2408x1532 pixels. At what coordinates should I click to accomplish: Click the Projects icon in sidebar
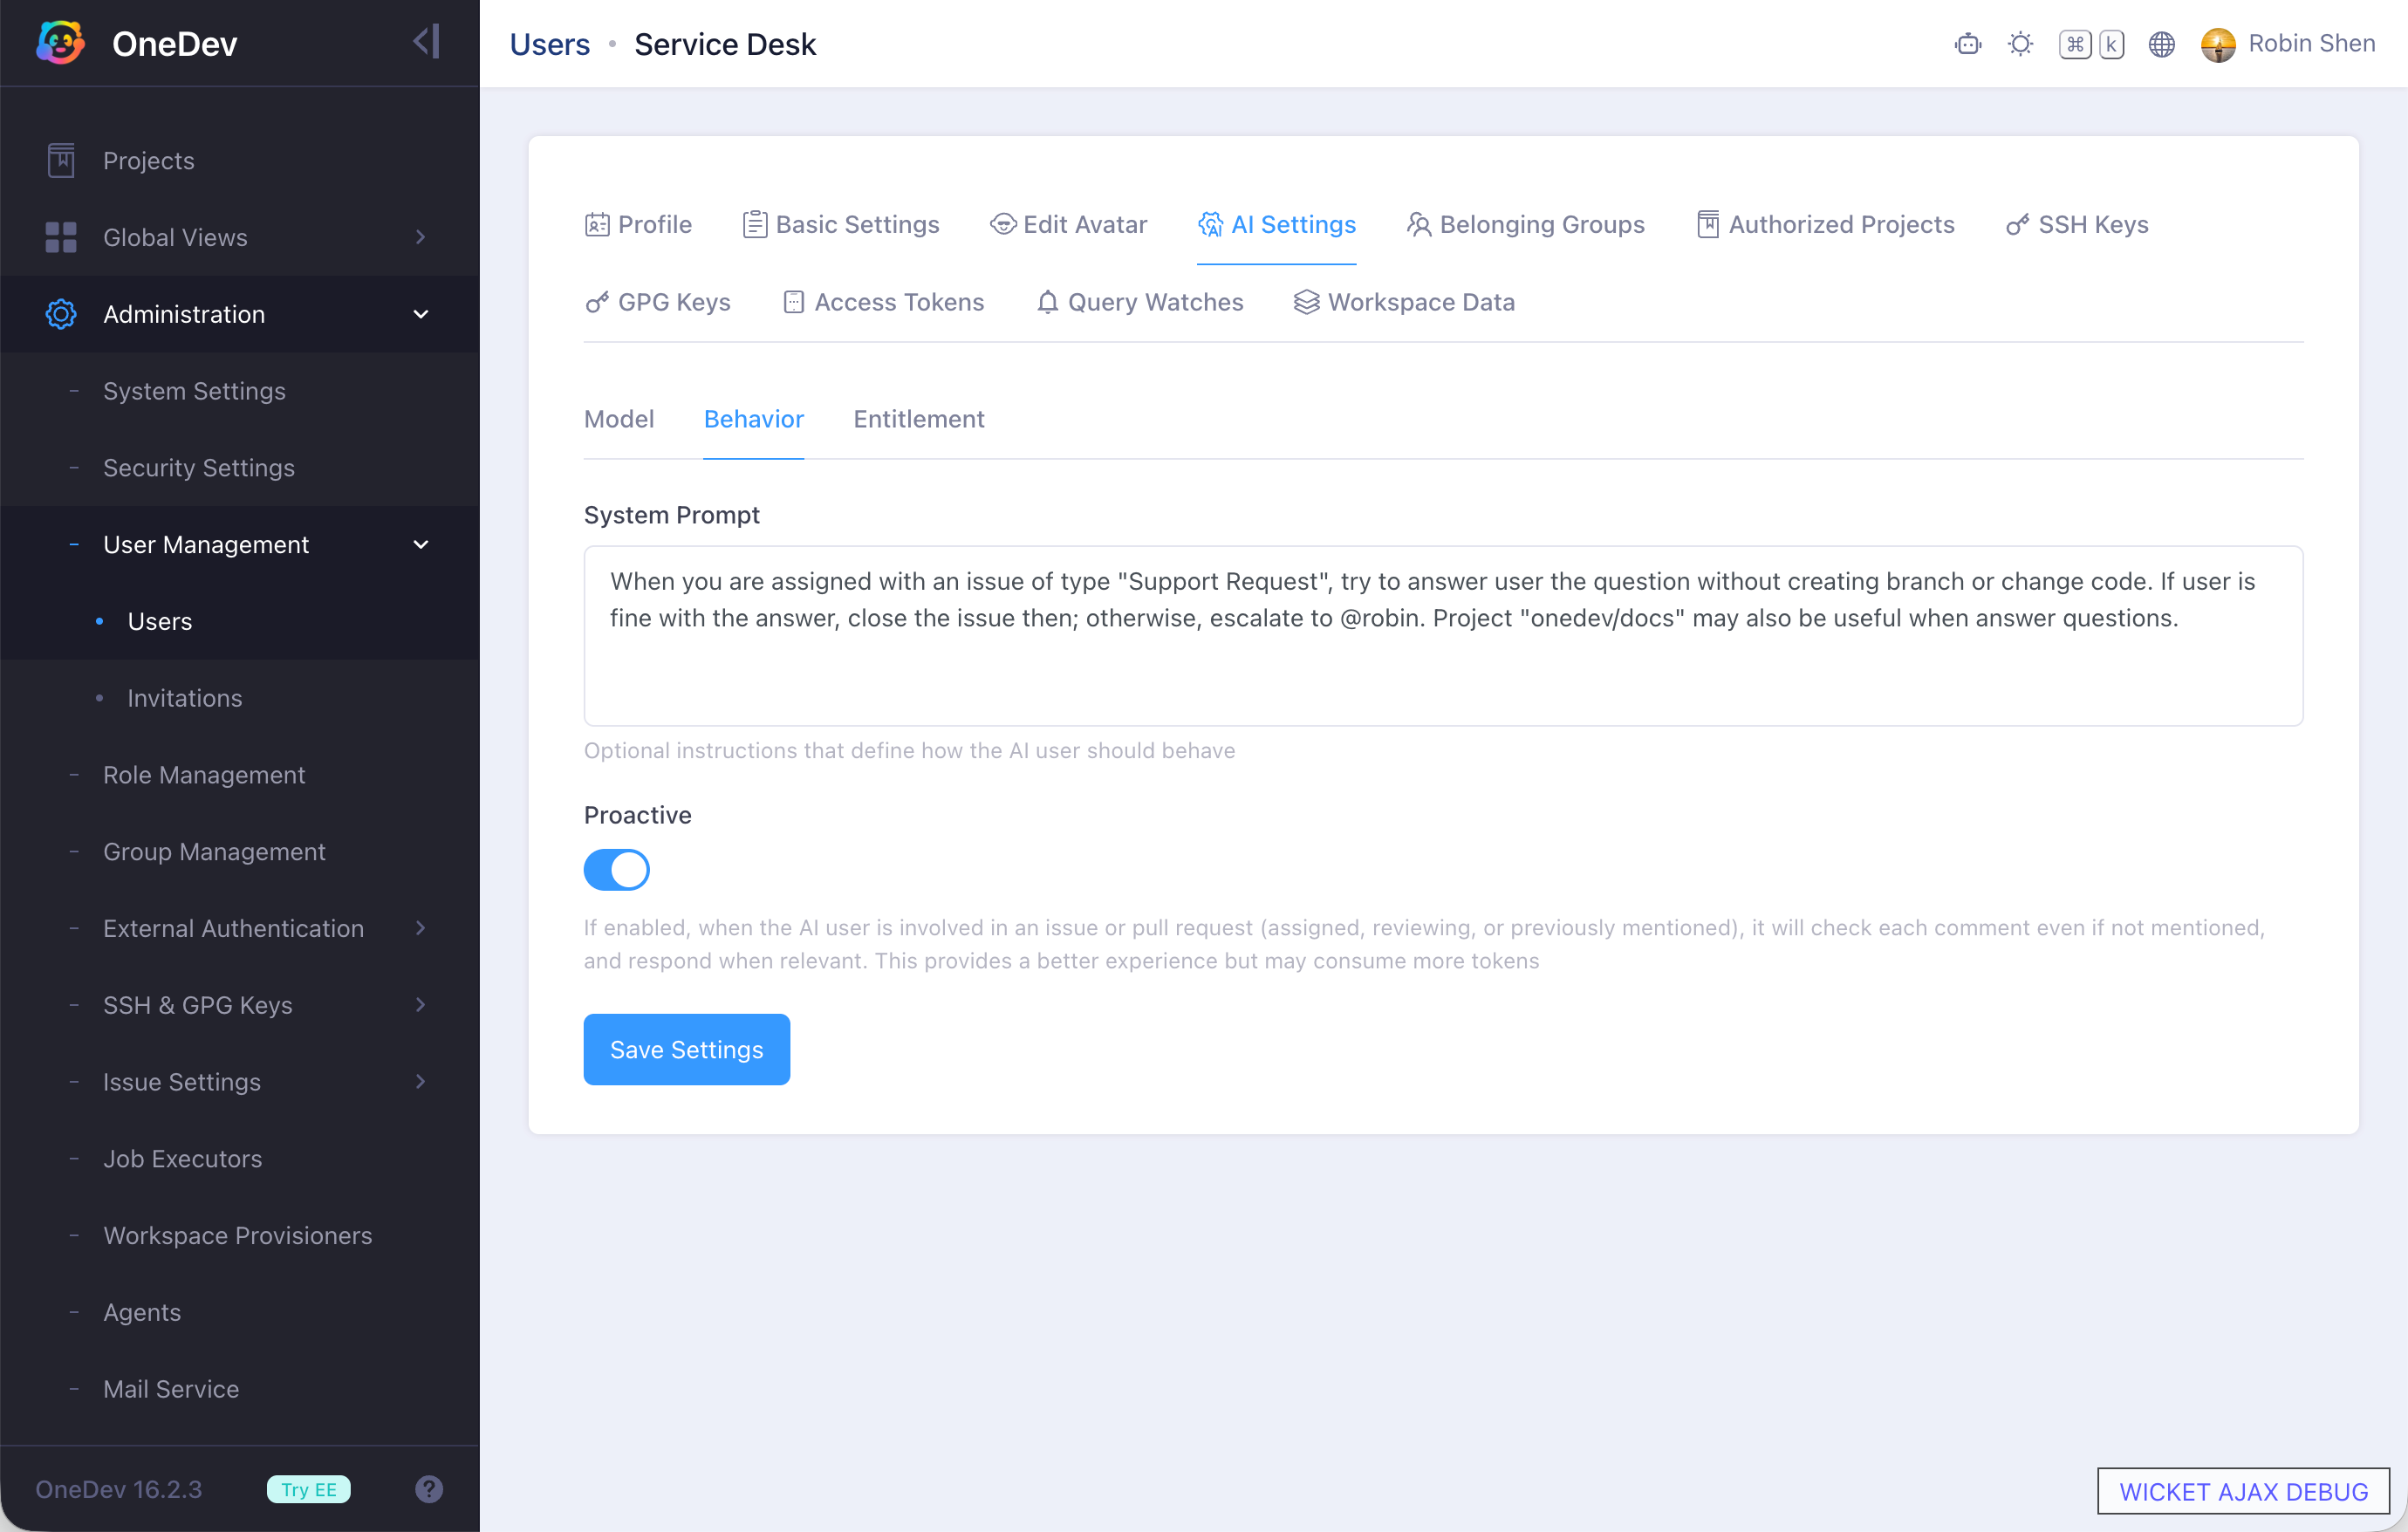click(x=61, y=160)
